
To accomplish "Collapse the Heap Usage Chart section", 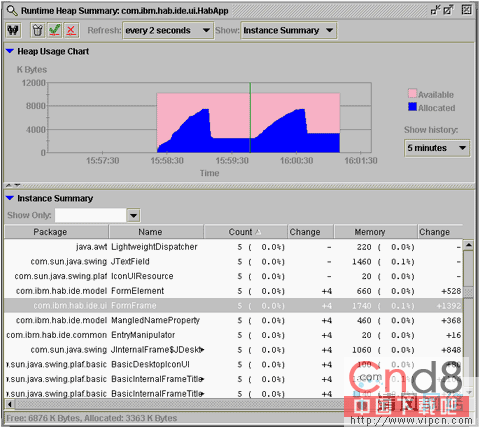I will [x=10, y=51].
